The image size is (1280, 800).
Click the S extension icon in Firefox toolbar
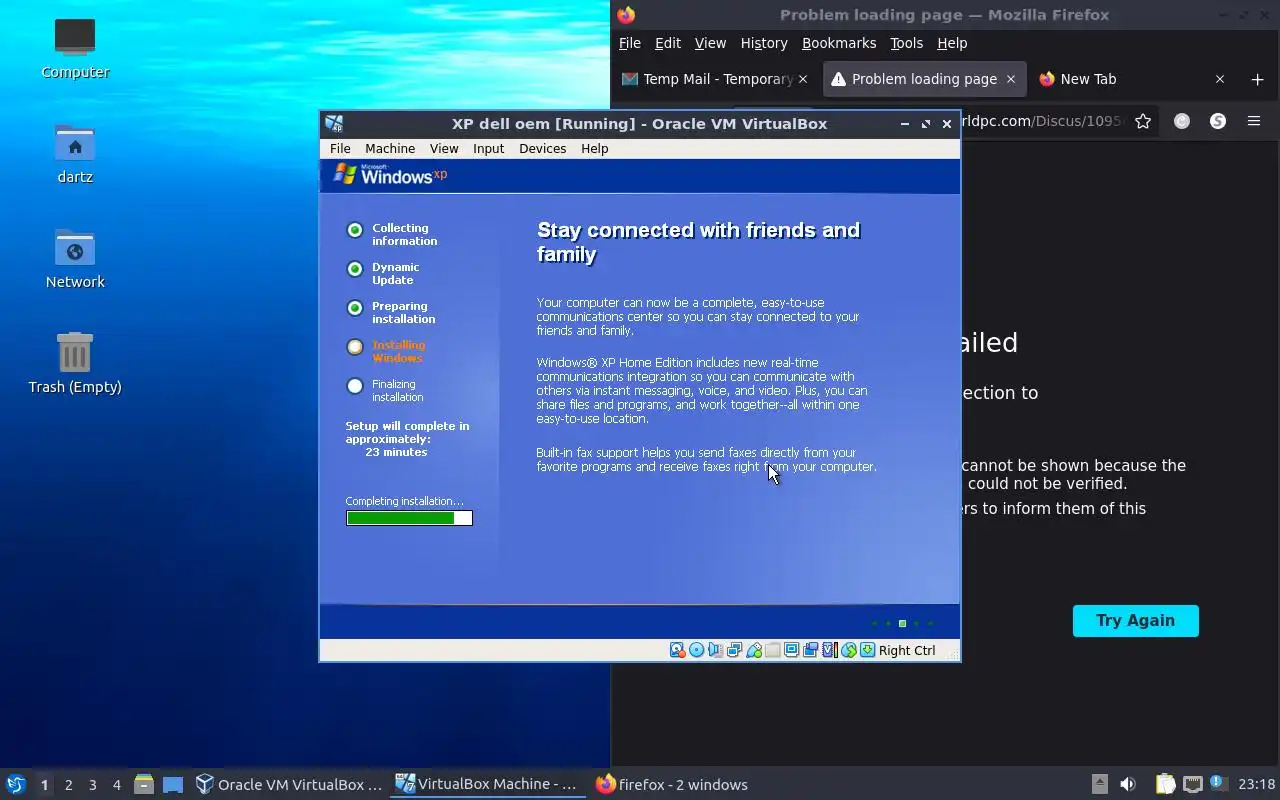pyautogui.click(x=1217, y=121)
